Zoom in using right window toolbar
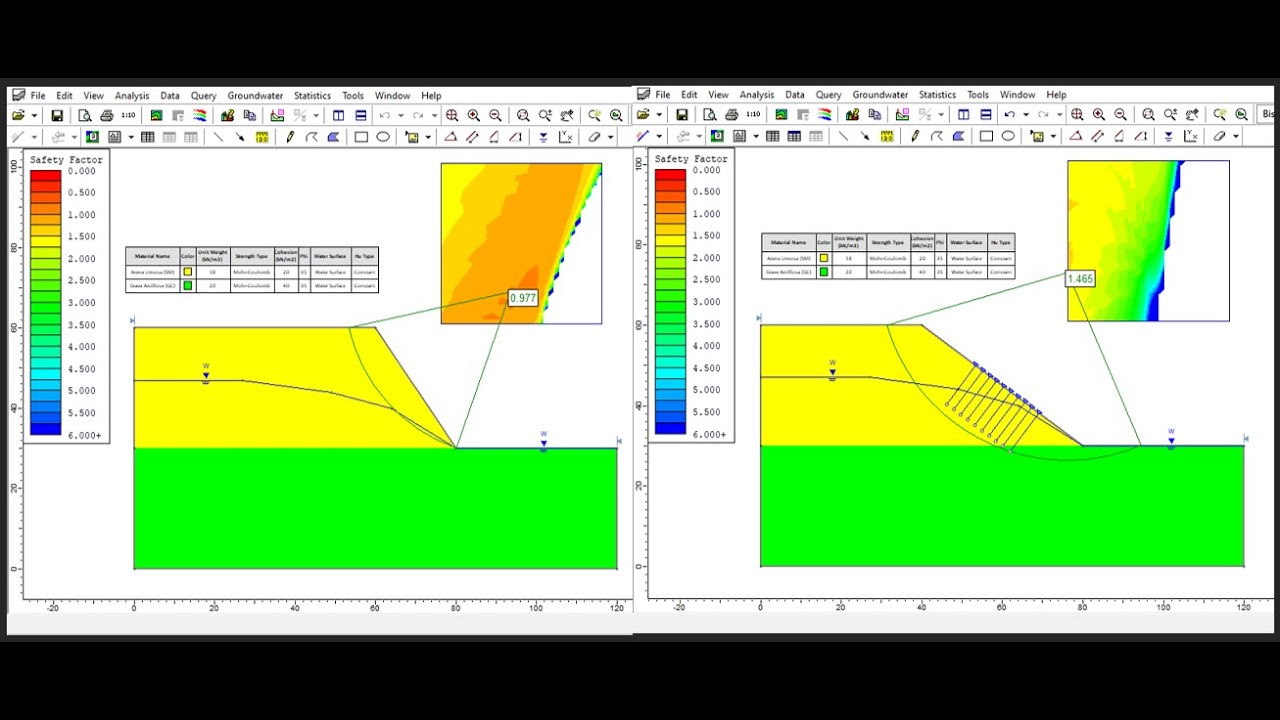The width and height of the screenshot is (1280, 720). point(1099,115)
